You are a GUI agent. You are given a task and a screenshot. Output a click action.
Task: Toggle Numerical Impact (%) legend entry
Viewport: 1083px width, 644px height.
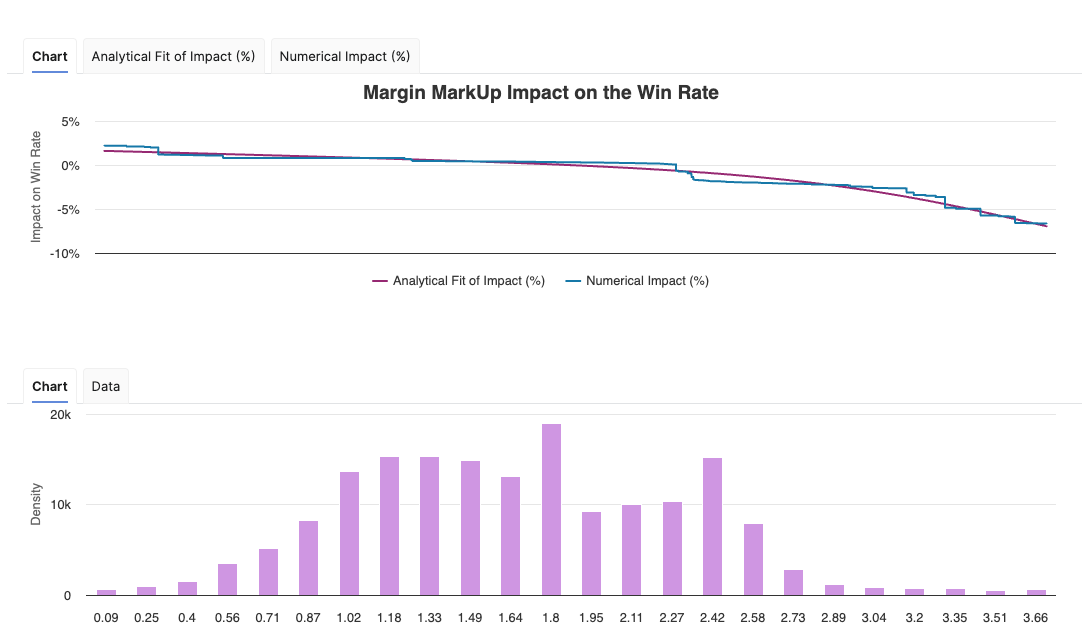click(x=647, y=281)
